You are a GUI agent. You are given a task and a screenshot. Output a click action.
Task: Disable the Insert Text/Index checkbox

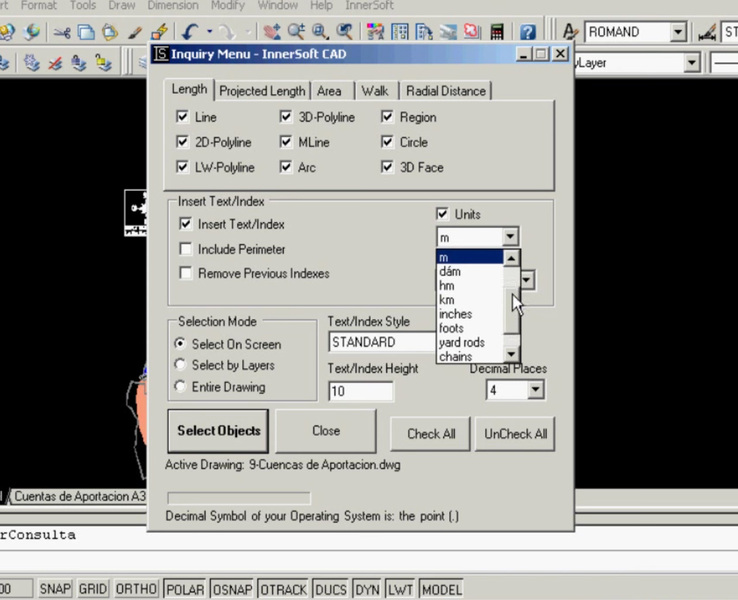pyautogui.click(x=185, y=224)
